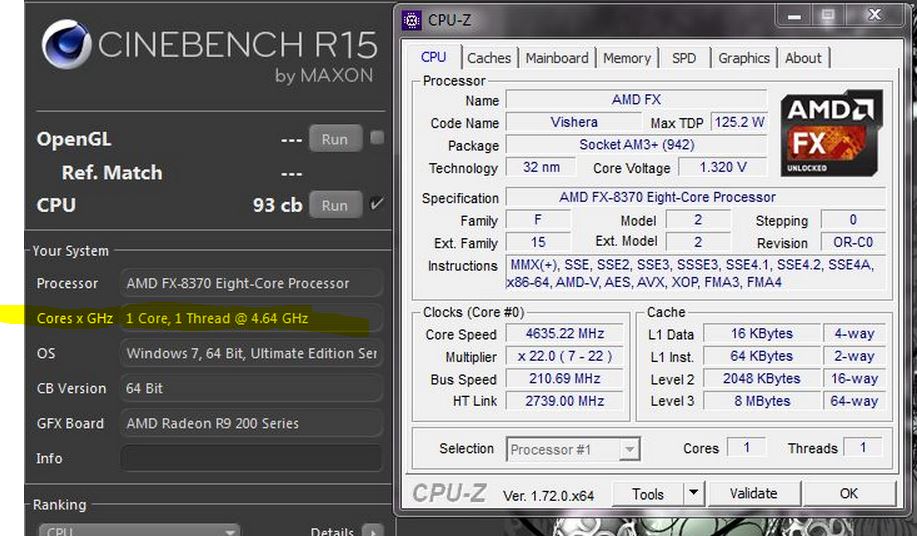
Task: Click the AMD FX name value
Action: pyautogui.click(x=636, y=99)
